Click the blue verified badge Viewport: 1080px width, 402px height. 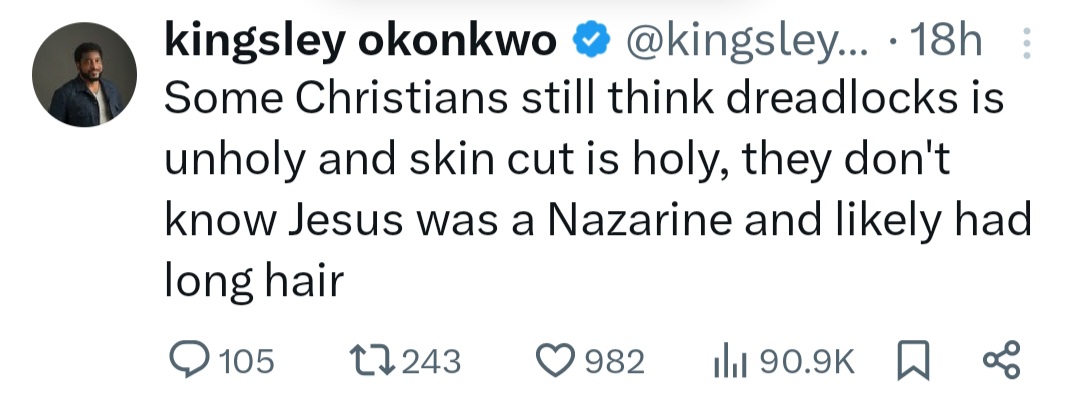589,41
